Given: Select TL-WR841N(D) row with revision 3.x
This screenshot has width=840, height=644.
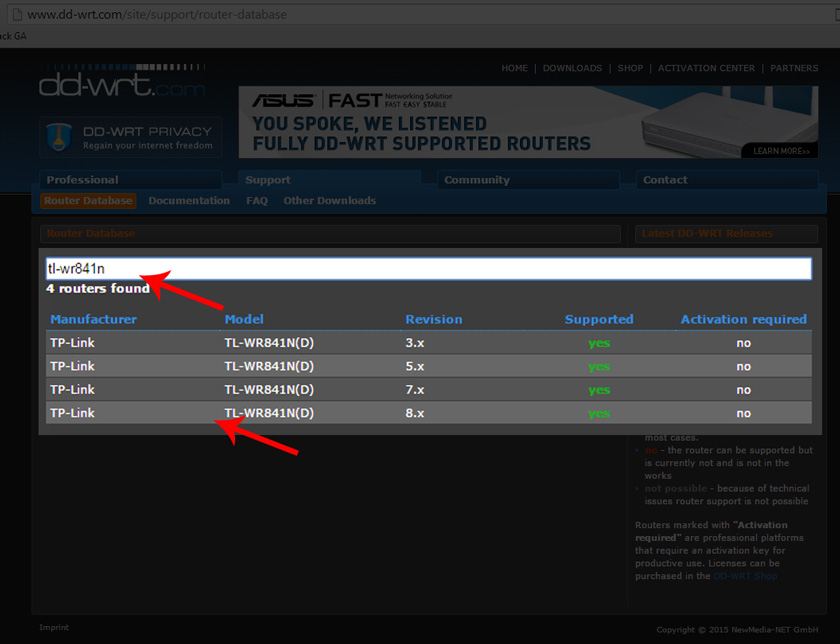Looking at the screenshot, I should point(429,343).
